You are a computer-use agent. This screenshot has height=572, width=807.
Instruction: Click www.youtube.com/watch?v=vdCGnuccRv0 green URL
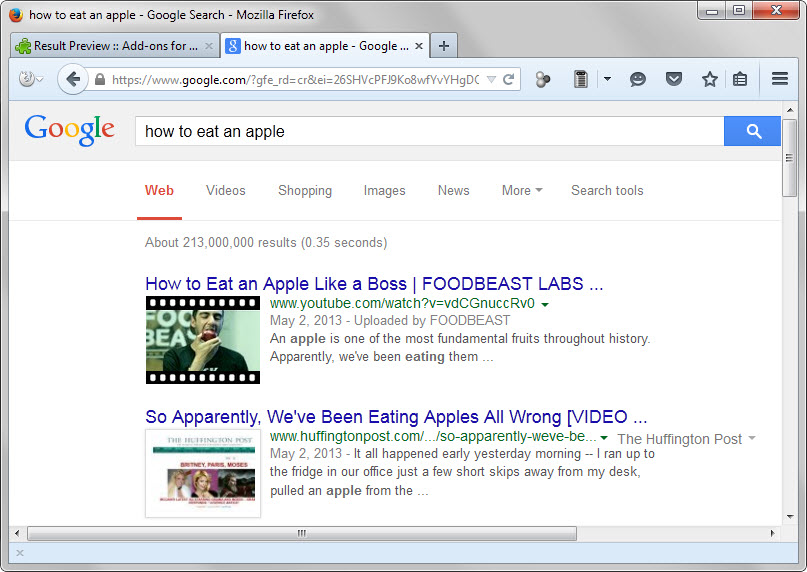pos(402,303)
